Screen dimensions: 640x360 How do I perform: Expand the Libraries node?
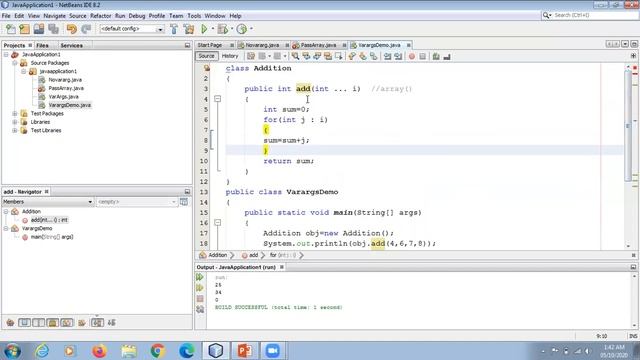tap(15, 122)
